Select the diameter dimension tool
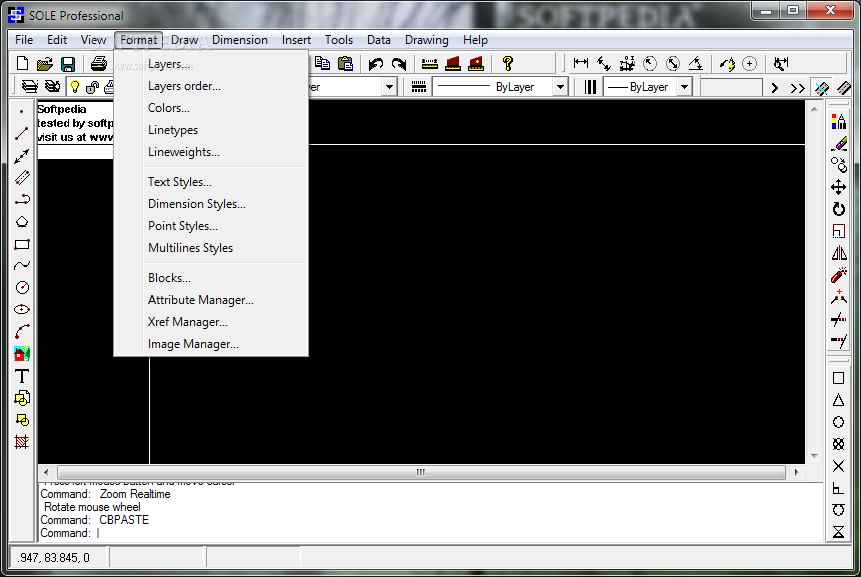This screenshot has width=861, height=577. point(673,64)
